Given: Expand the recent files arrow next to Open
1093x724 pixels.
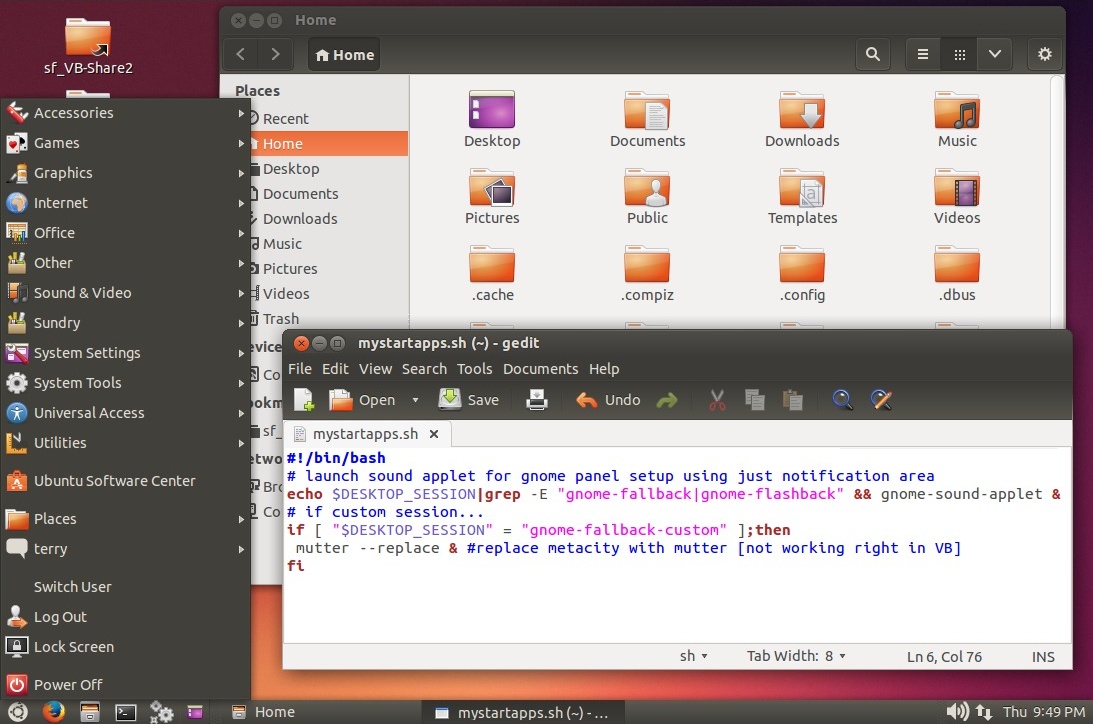Looking at the screenshot, I should pos(415,400).
